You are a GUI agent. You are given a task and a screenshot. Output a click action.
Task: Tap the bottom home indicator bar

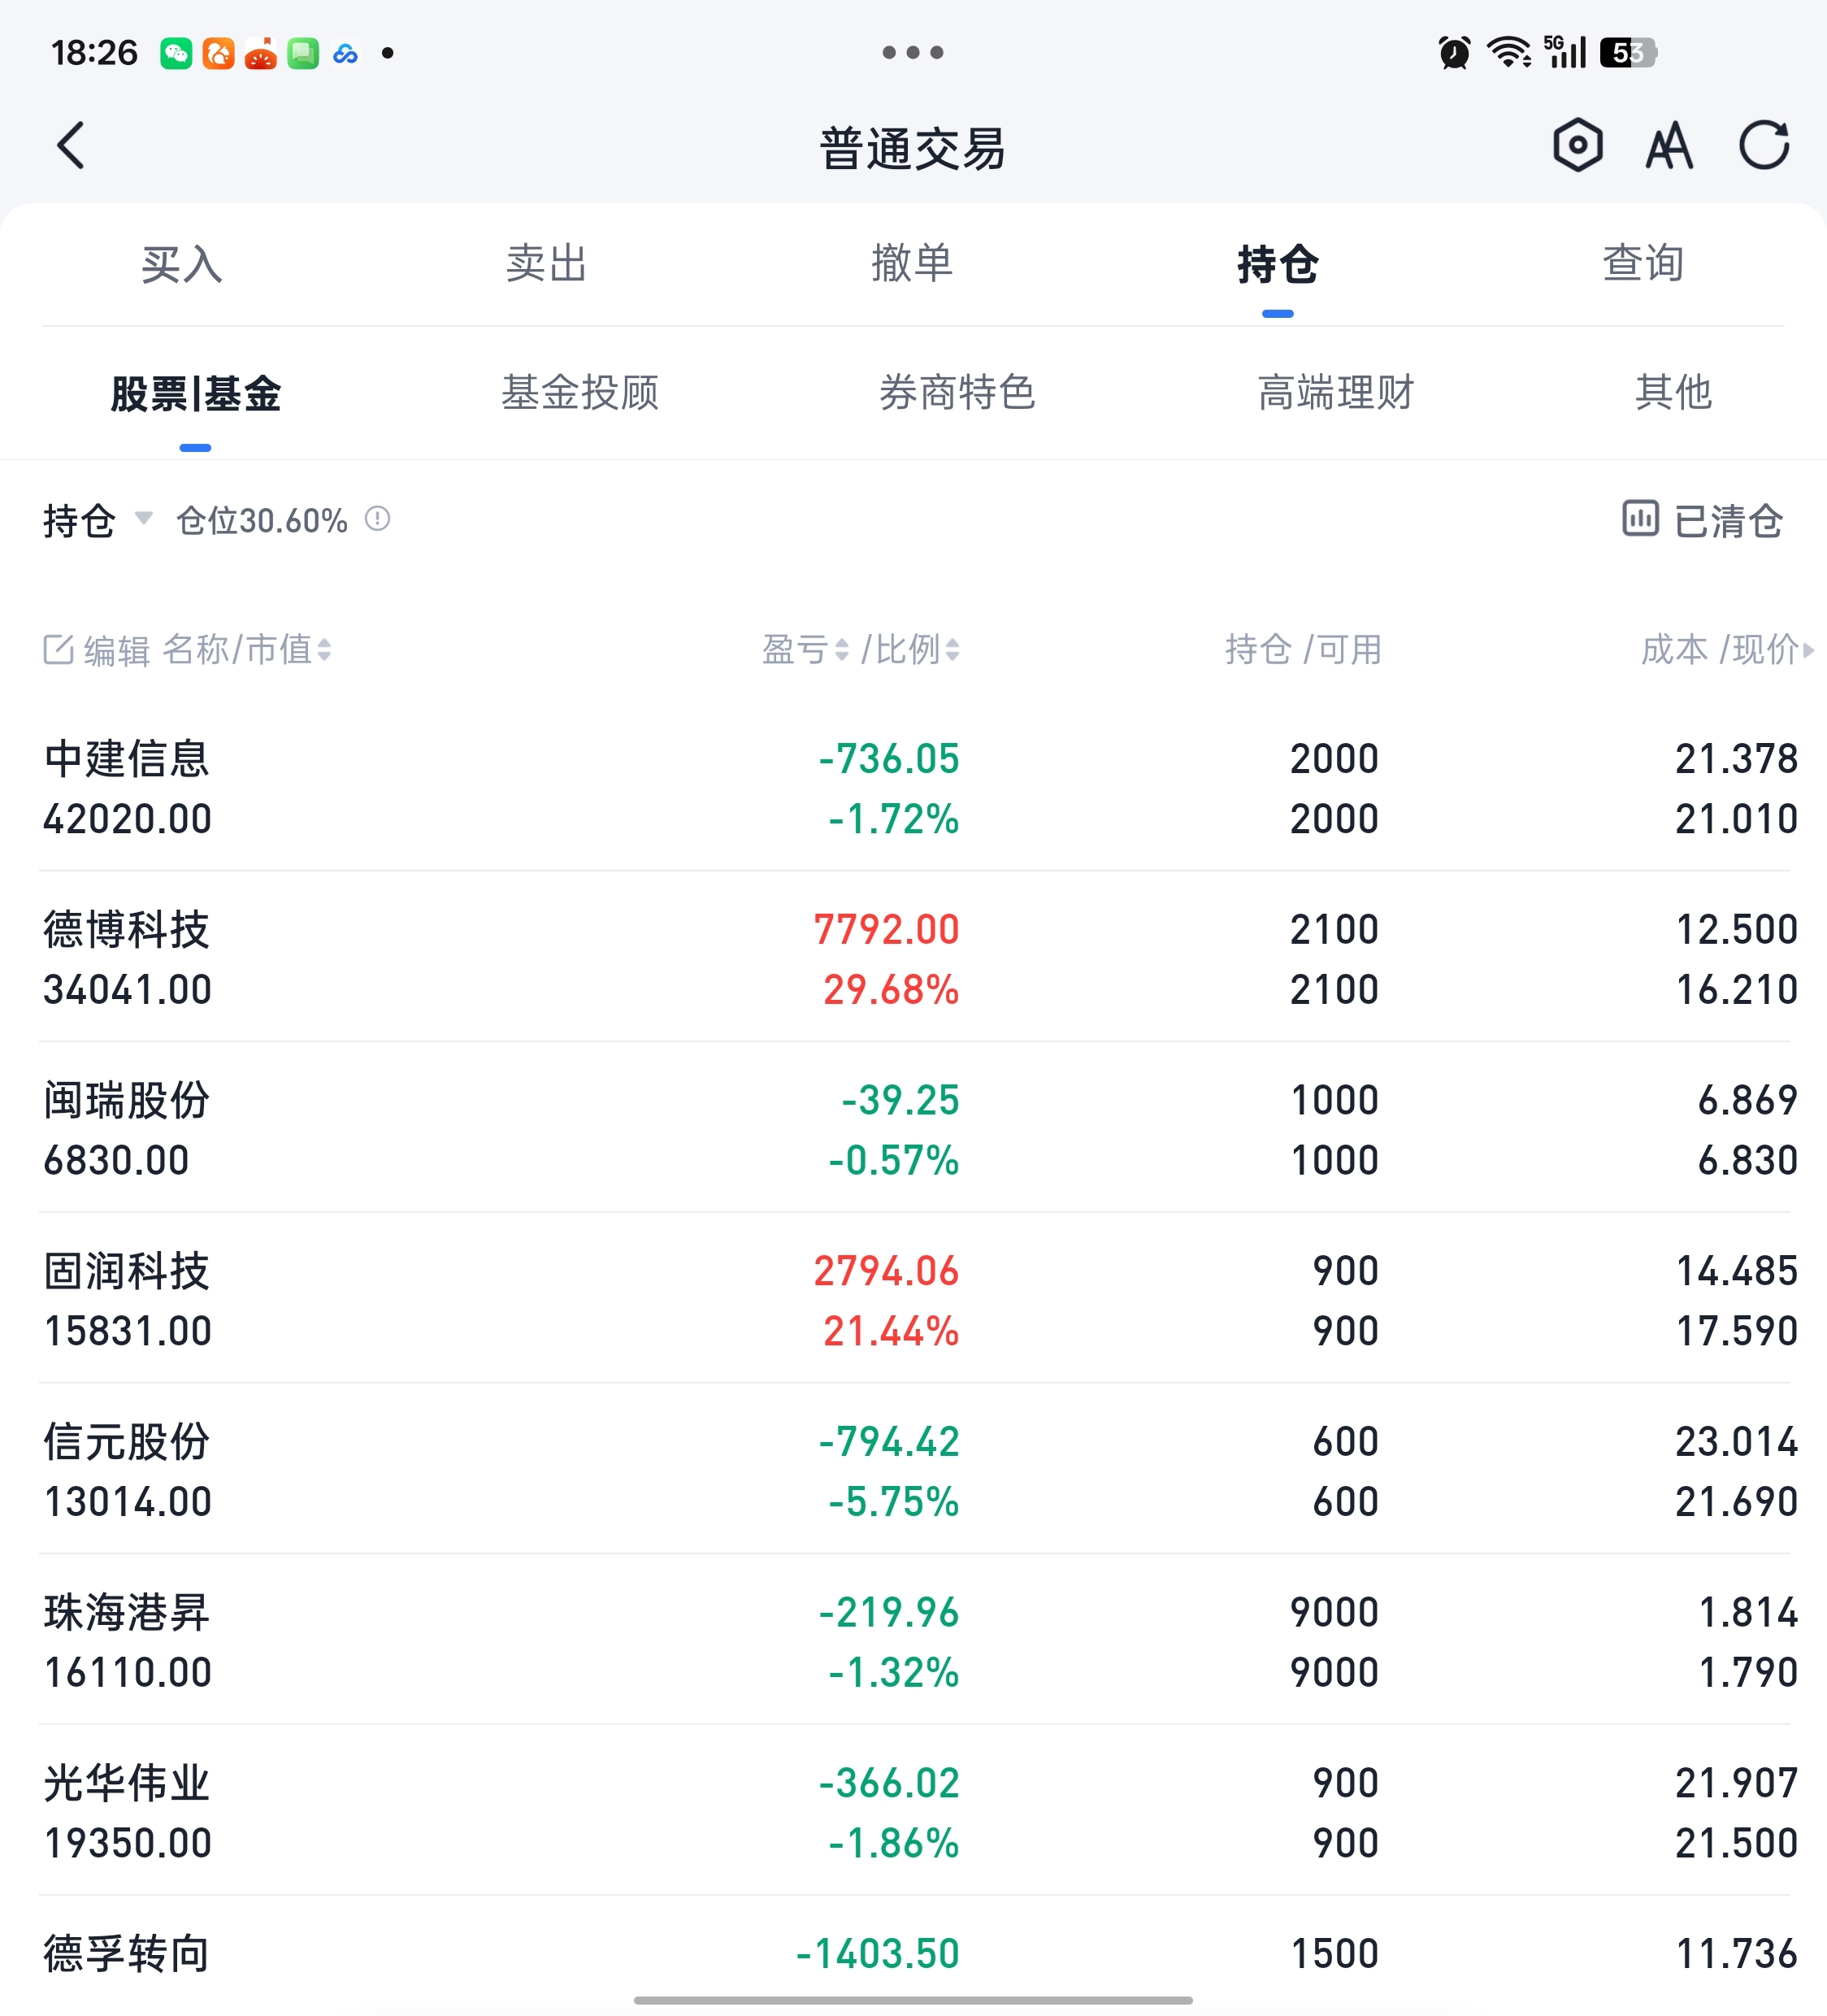[912, 2000]
